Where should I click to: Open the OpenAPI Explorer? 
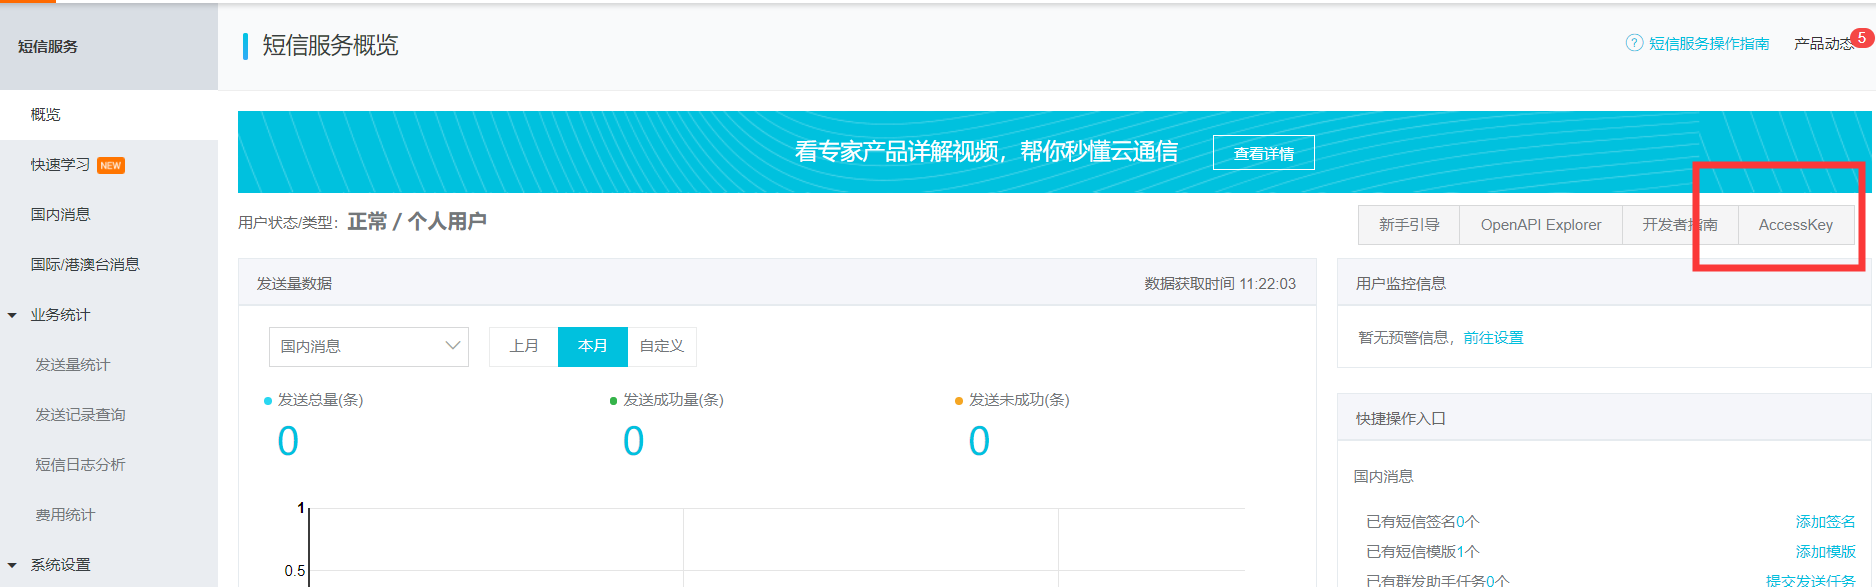point(1540,225)
